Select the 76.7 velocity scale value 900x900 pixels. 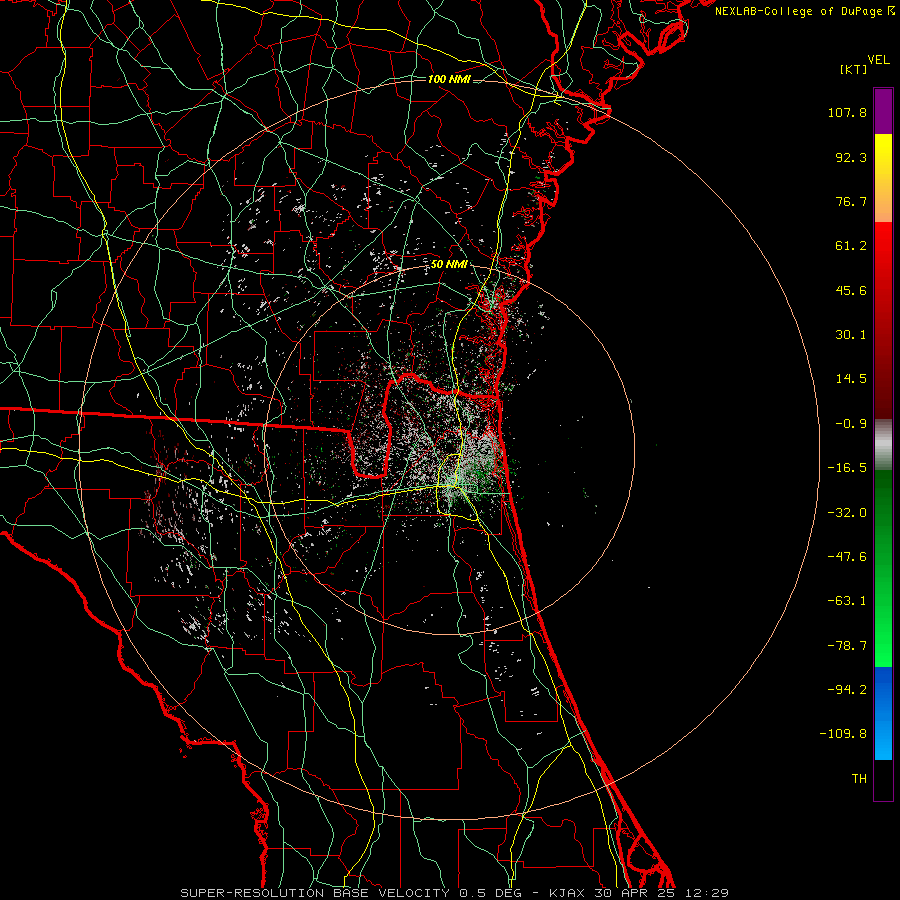[x=851, y=201]
